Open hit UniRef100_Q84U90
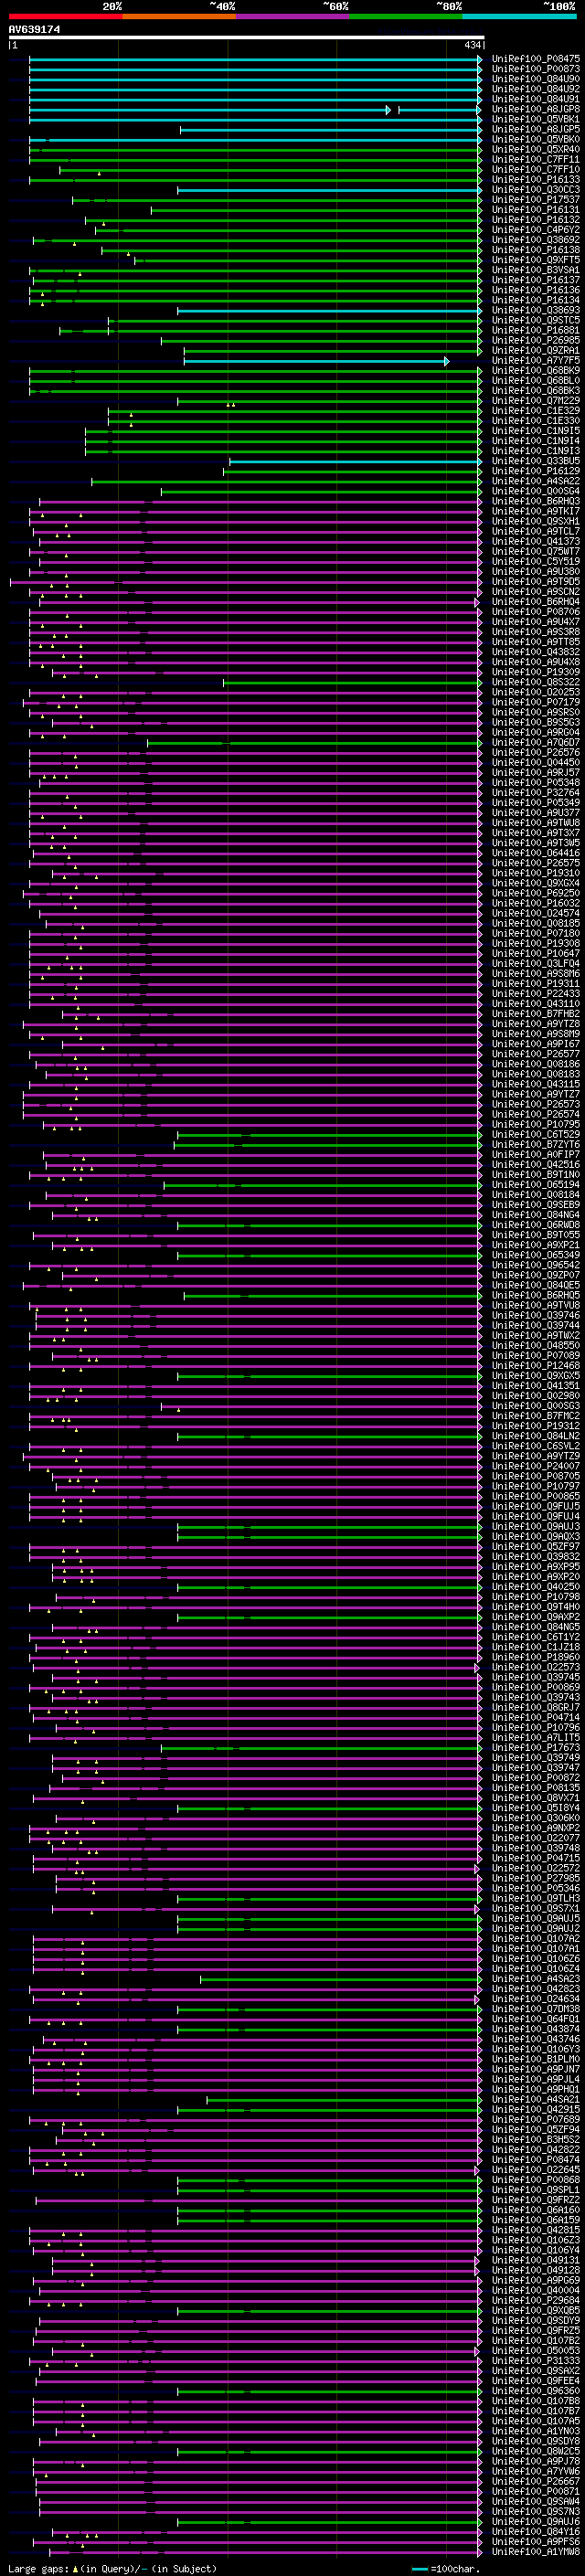 point(535,79)
